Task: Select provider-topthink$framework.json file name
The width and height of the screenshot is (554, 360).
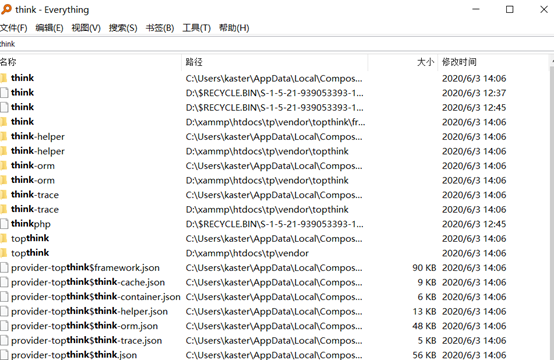Action: [x=85, y=267]
